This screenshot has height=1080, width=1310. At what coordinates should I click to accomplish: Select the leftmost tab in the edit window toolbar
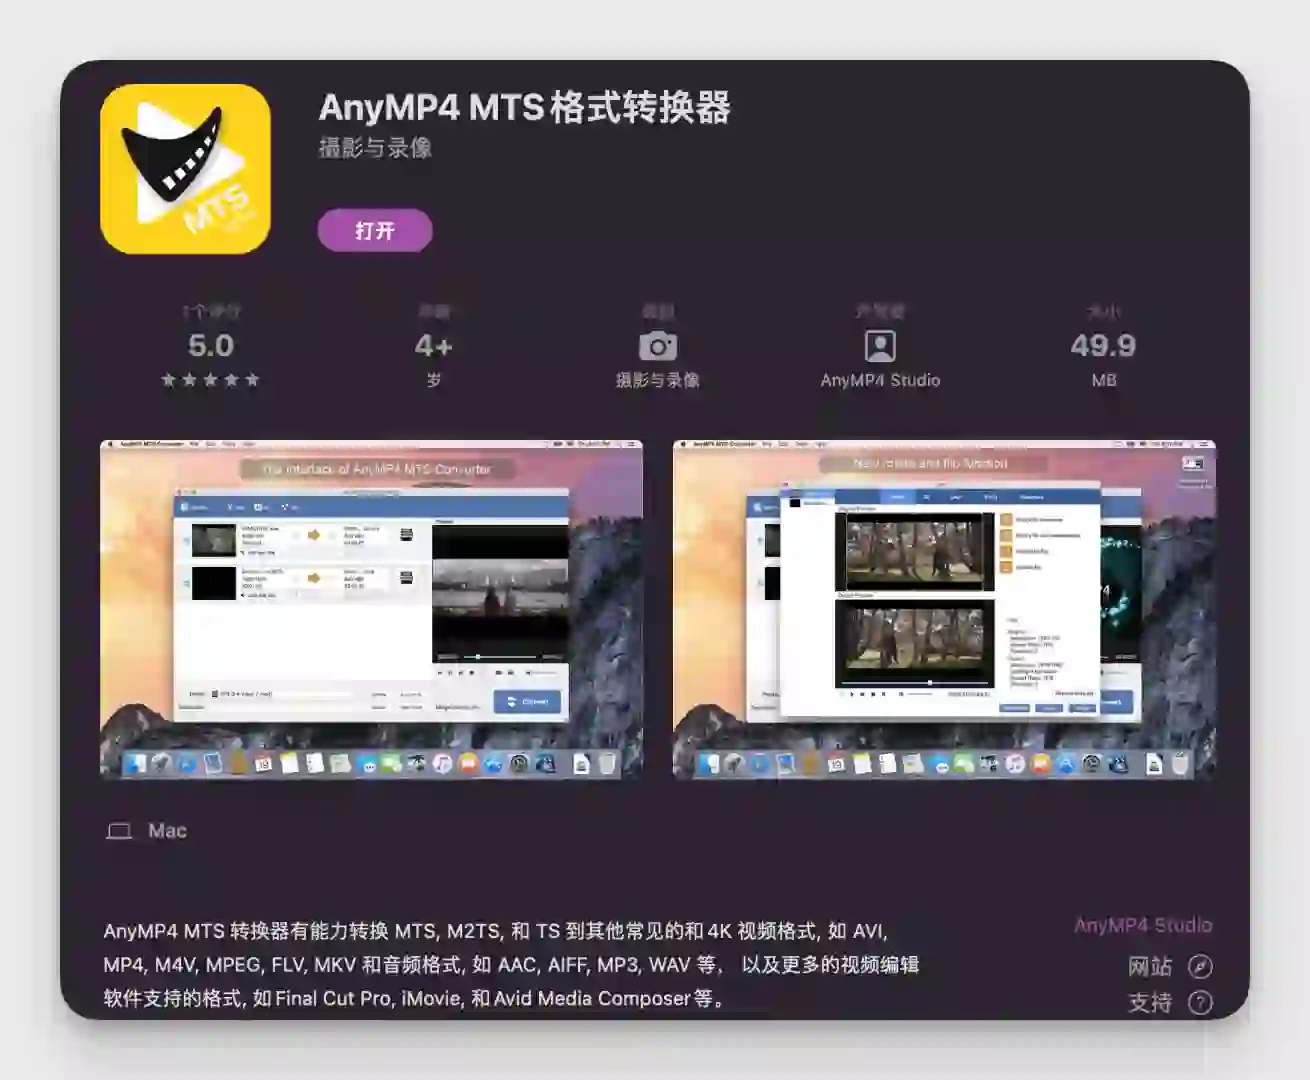898,497
